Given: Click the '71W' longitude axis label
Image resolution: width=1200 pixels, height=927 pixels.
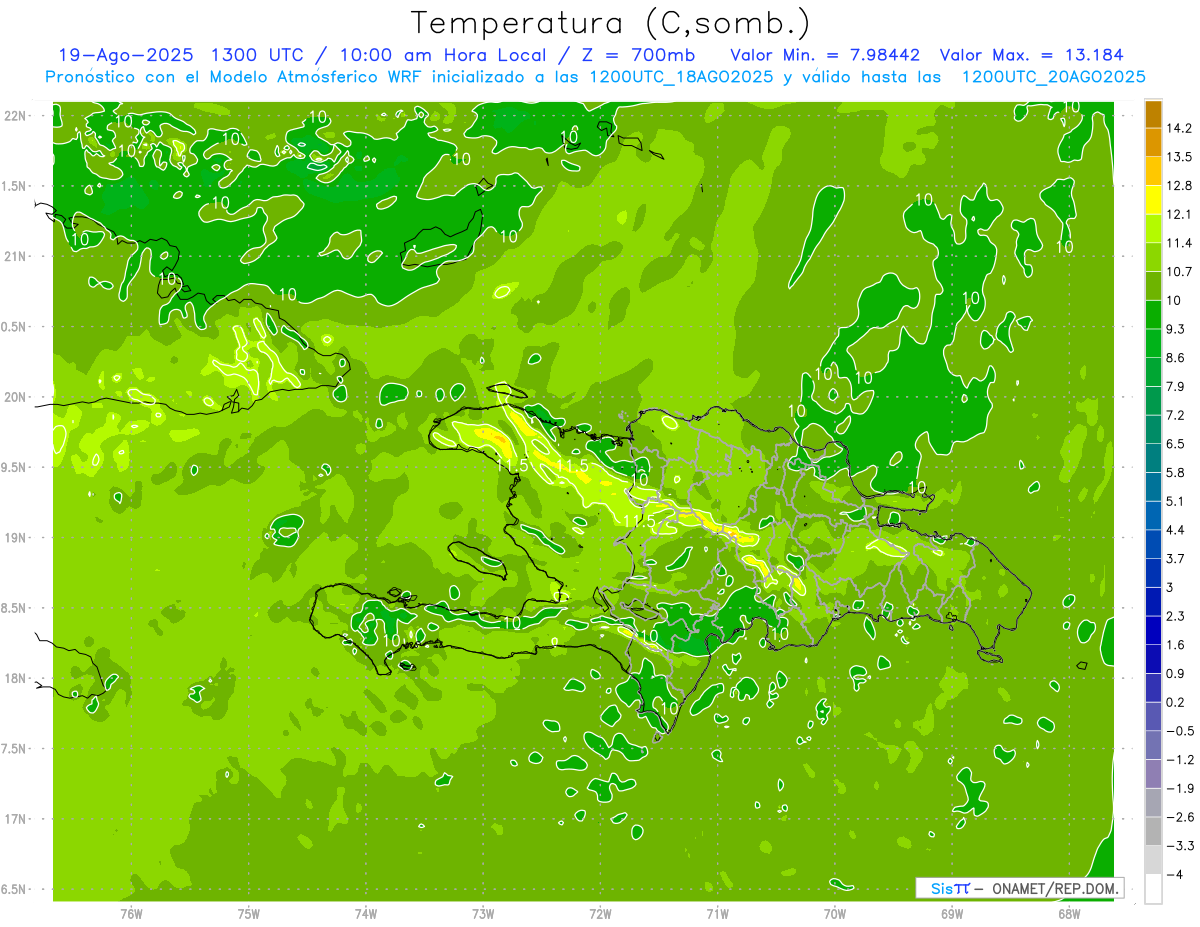Looking at the screenshot, I should coord(717,913).
